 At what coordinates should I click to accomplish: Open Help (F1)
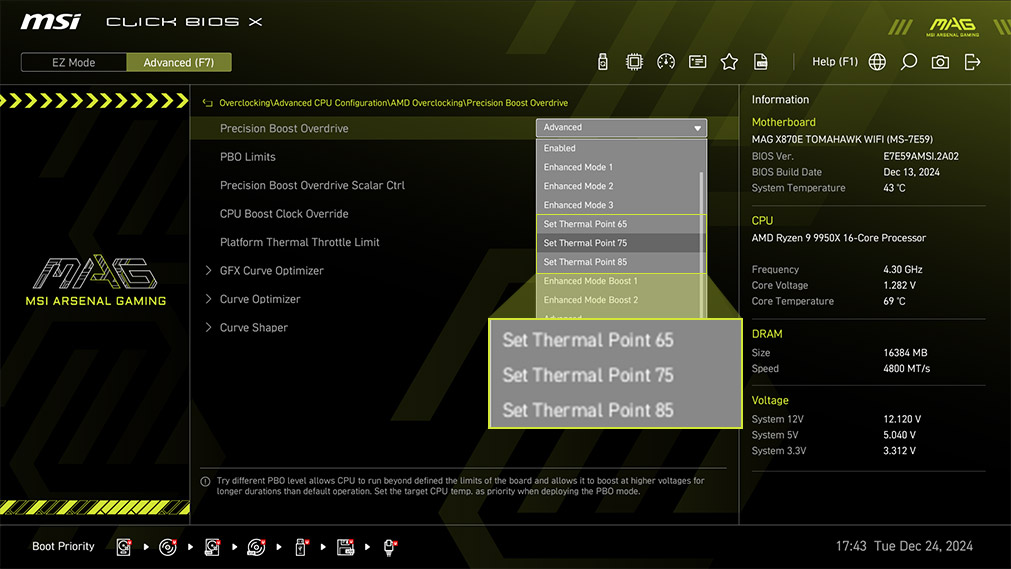tap(834, 62)
